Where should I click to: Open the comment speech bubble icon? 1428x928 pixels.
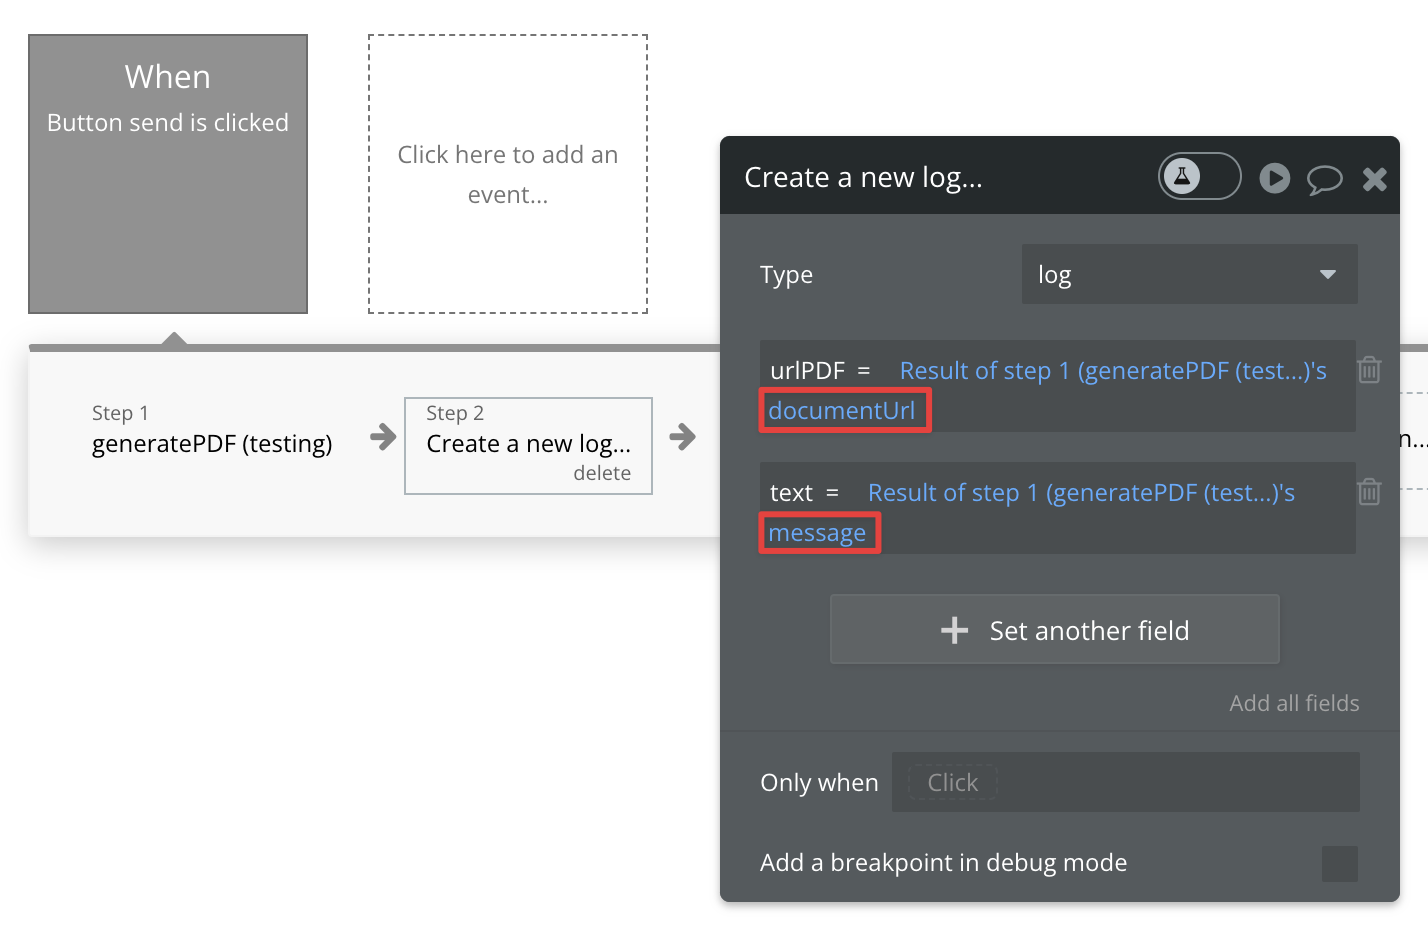click(1324, 179)
